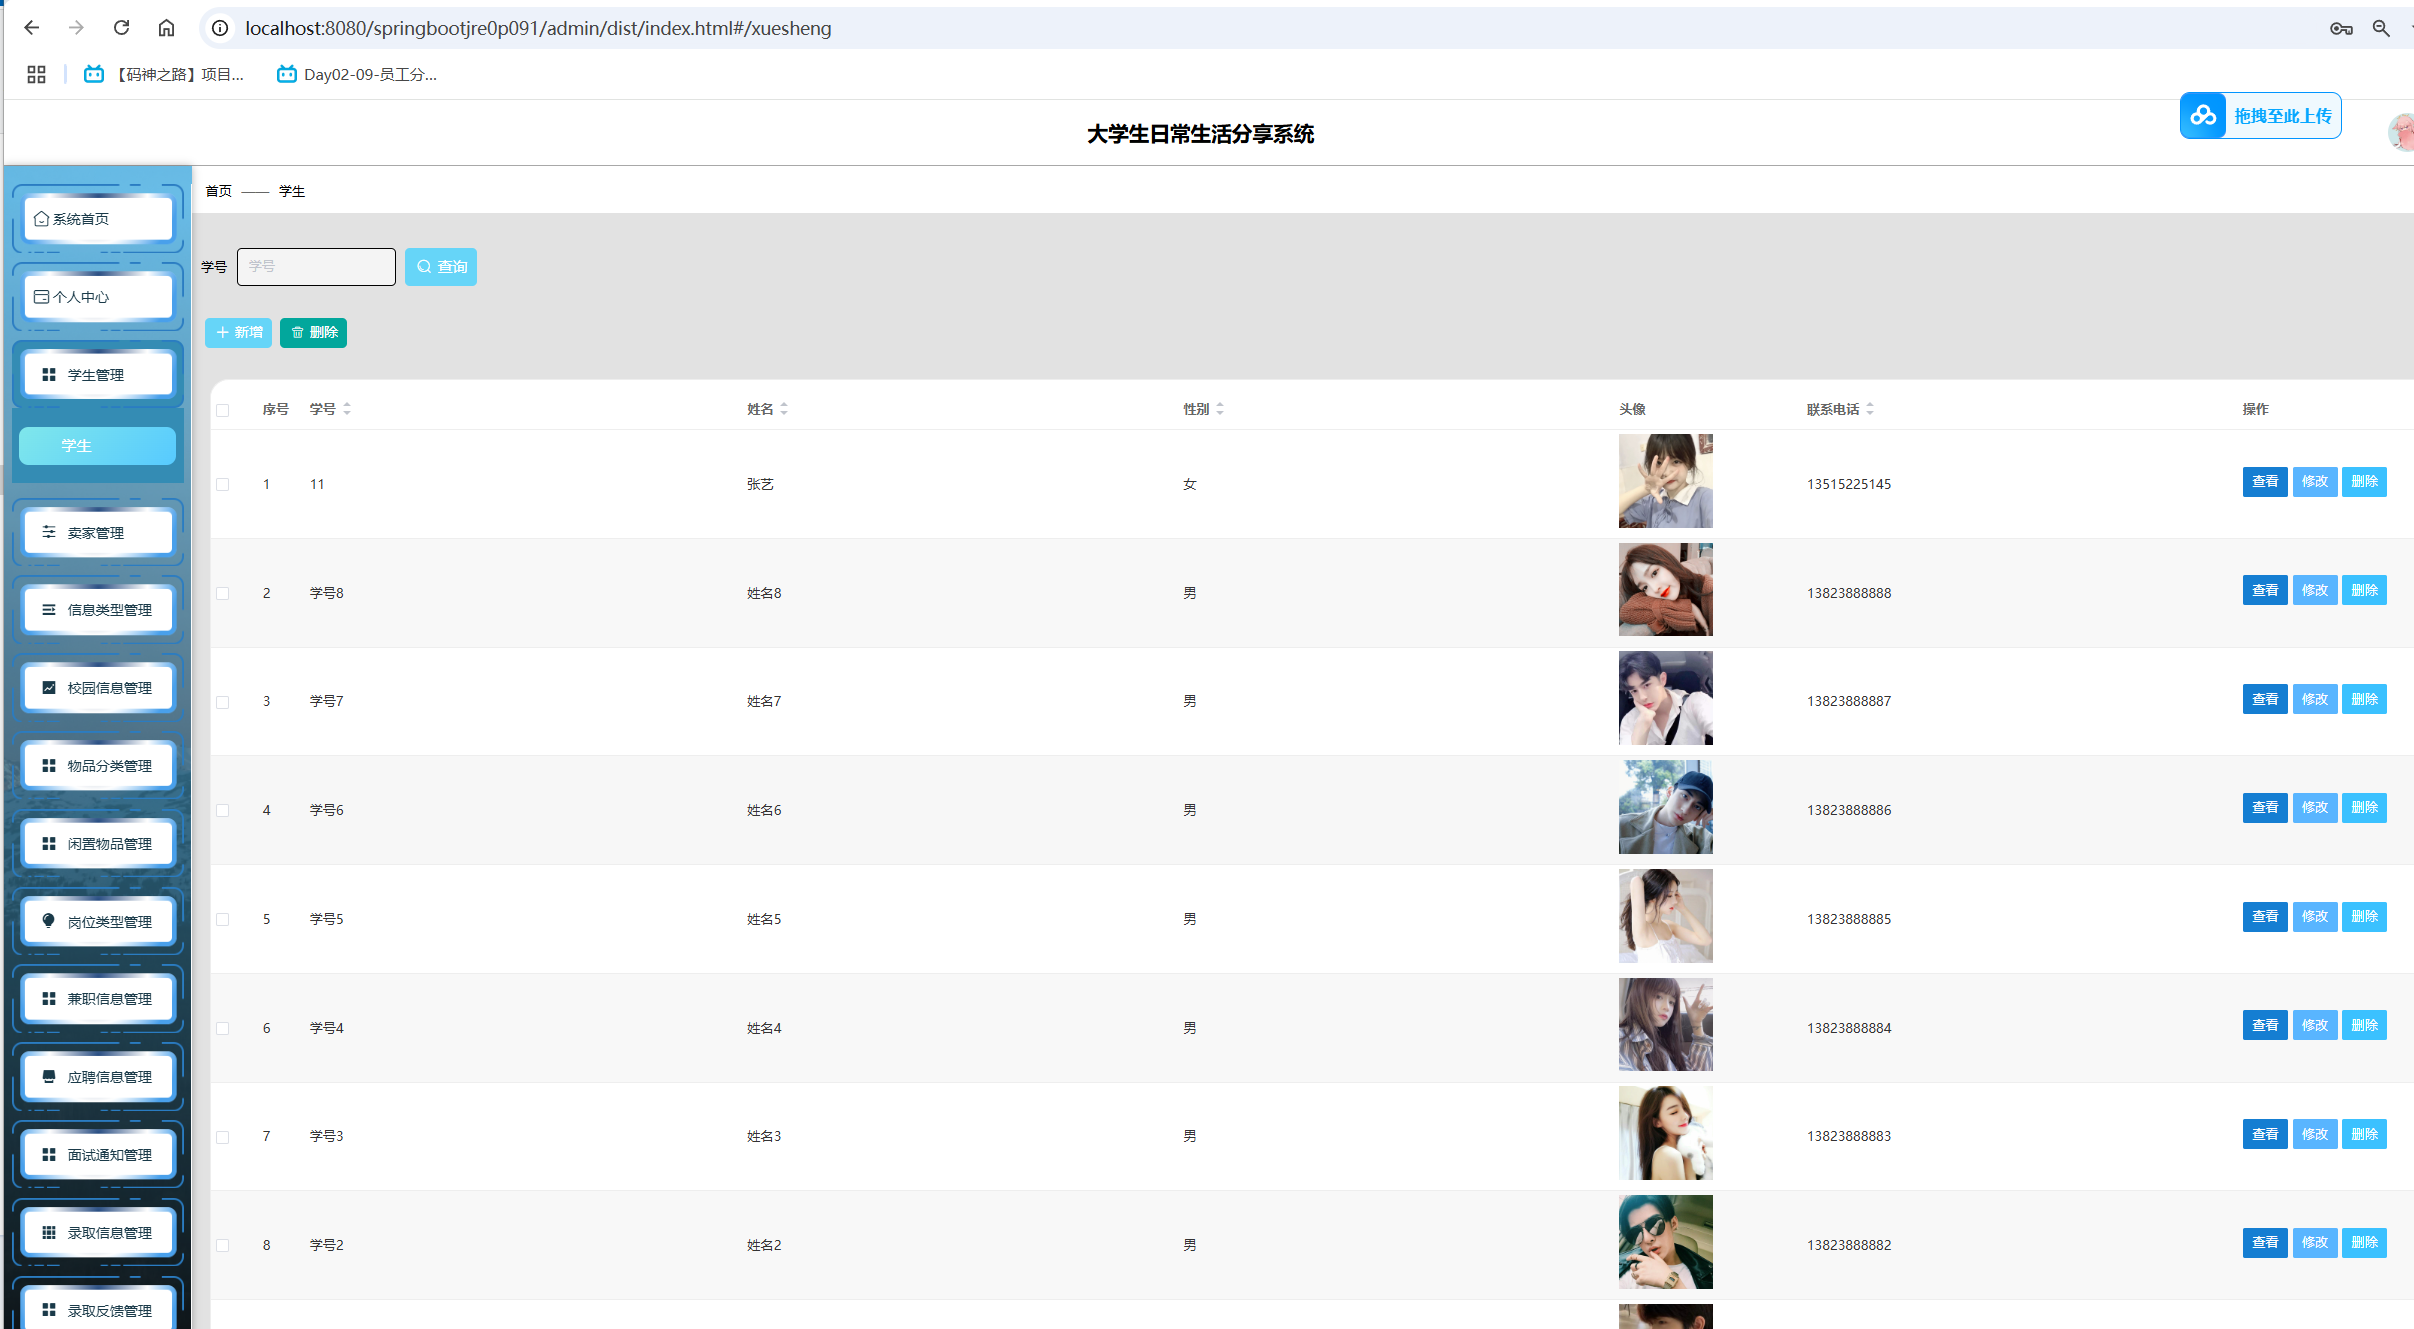Screen dimensions: 2414x1329
Task: Open the avatar thumbnail of 姓名6
Action: (1665, 808)
